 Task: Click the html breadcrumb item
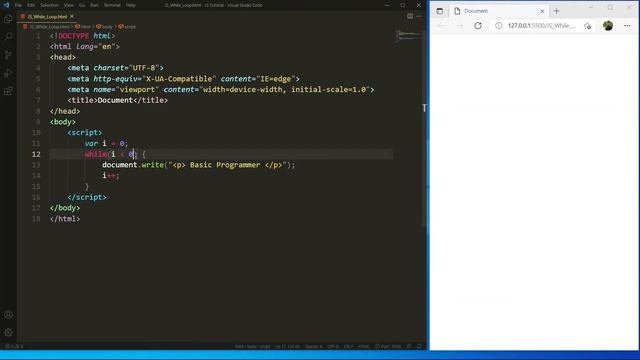[83, 27]
